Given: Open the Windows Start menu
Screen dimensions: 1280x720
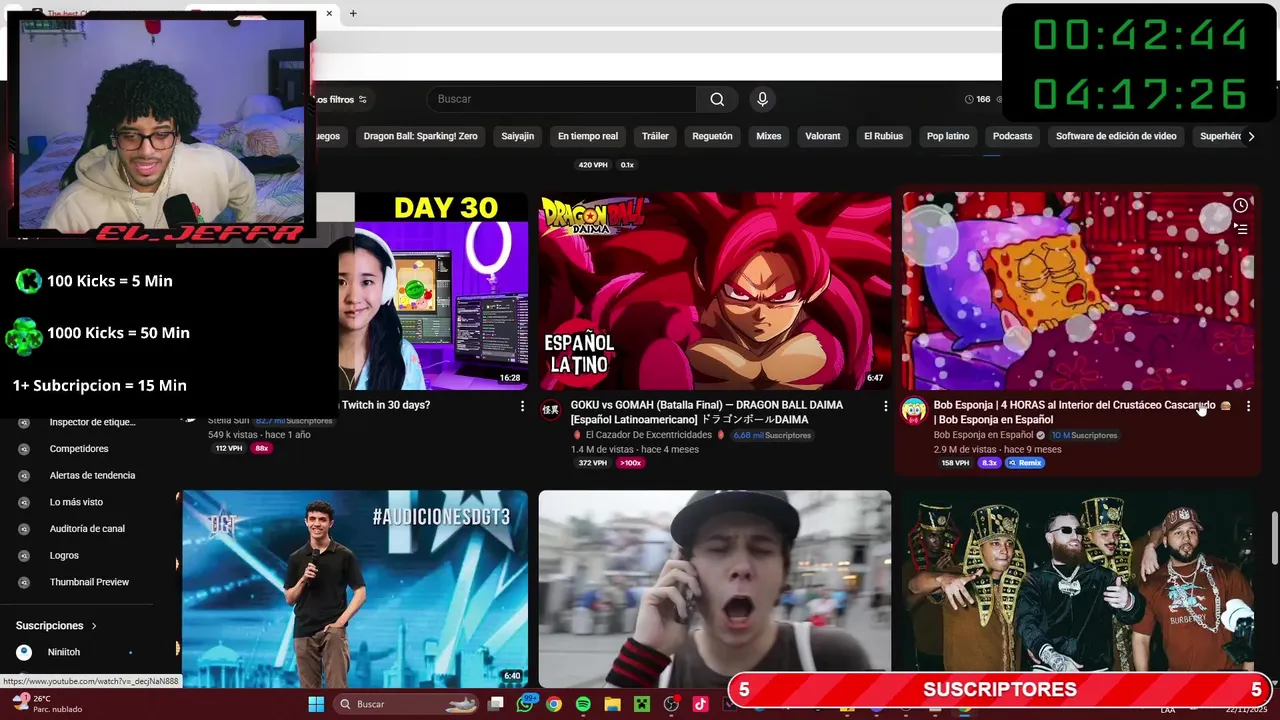Looking at the screenshot, I should coord(316,704).
